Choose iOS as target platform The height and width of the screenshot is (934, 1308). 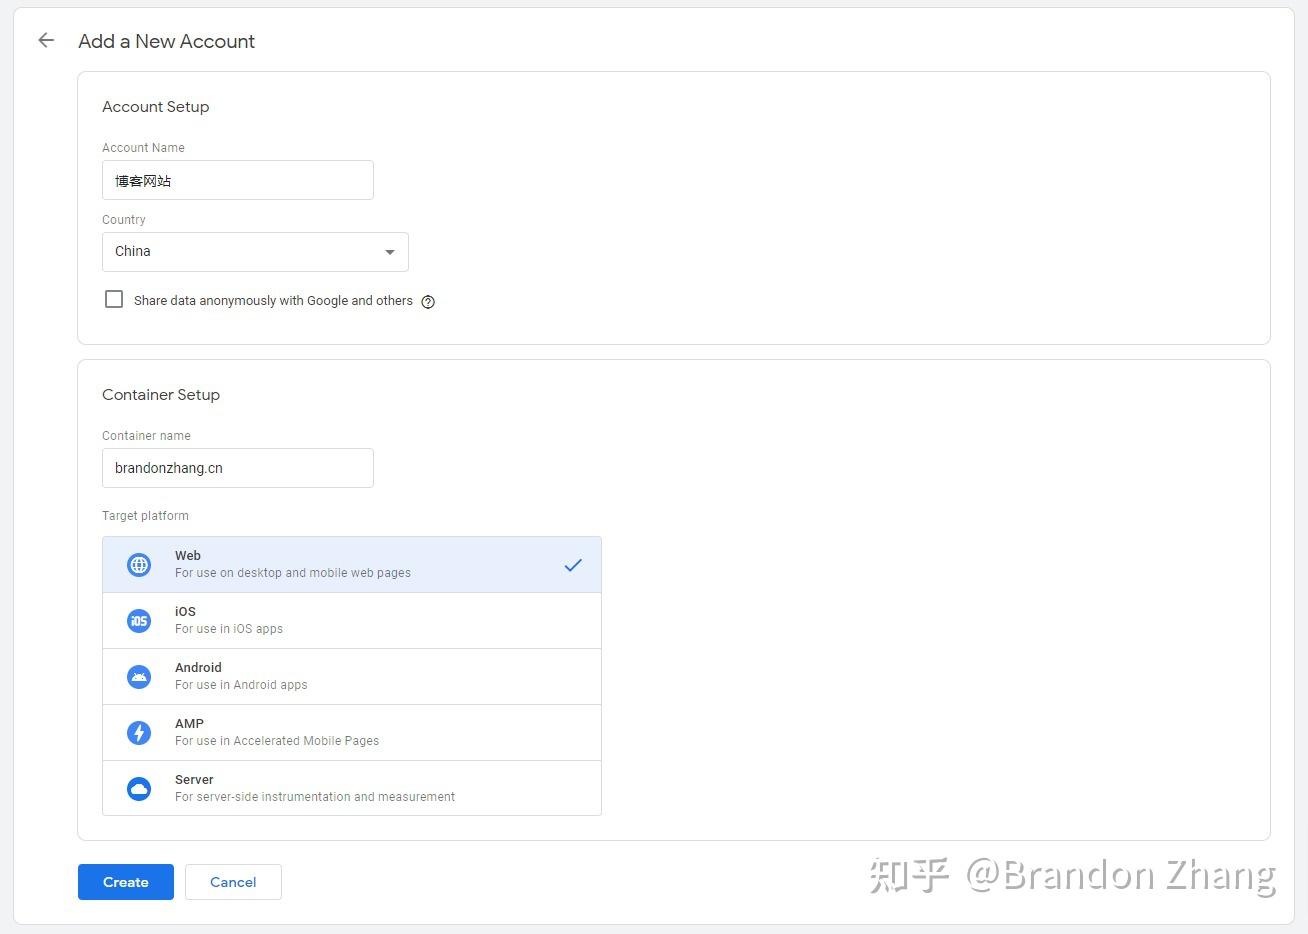(352, 621)
